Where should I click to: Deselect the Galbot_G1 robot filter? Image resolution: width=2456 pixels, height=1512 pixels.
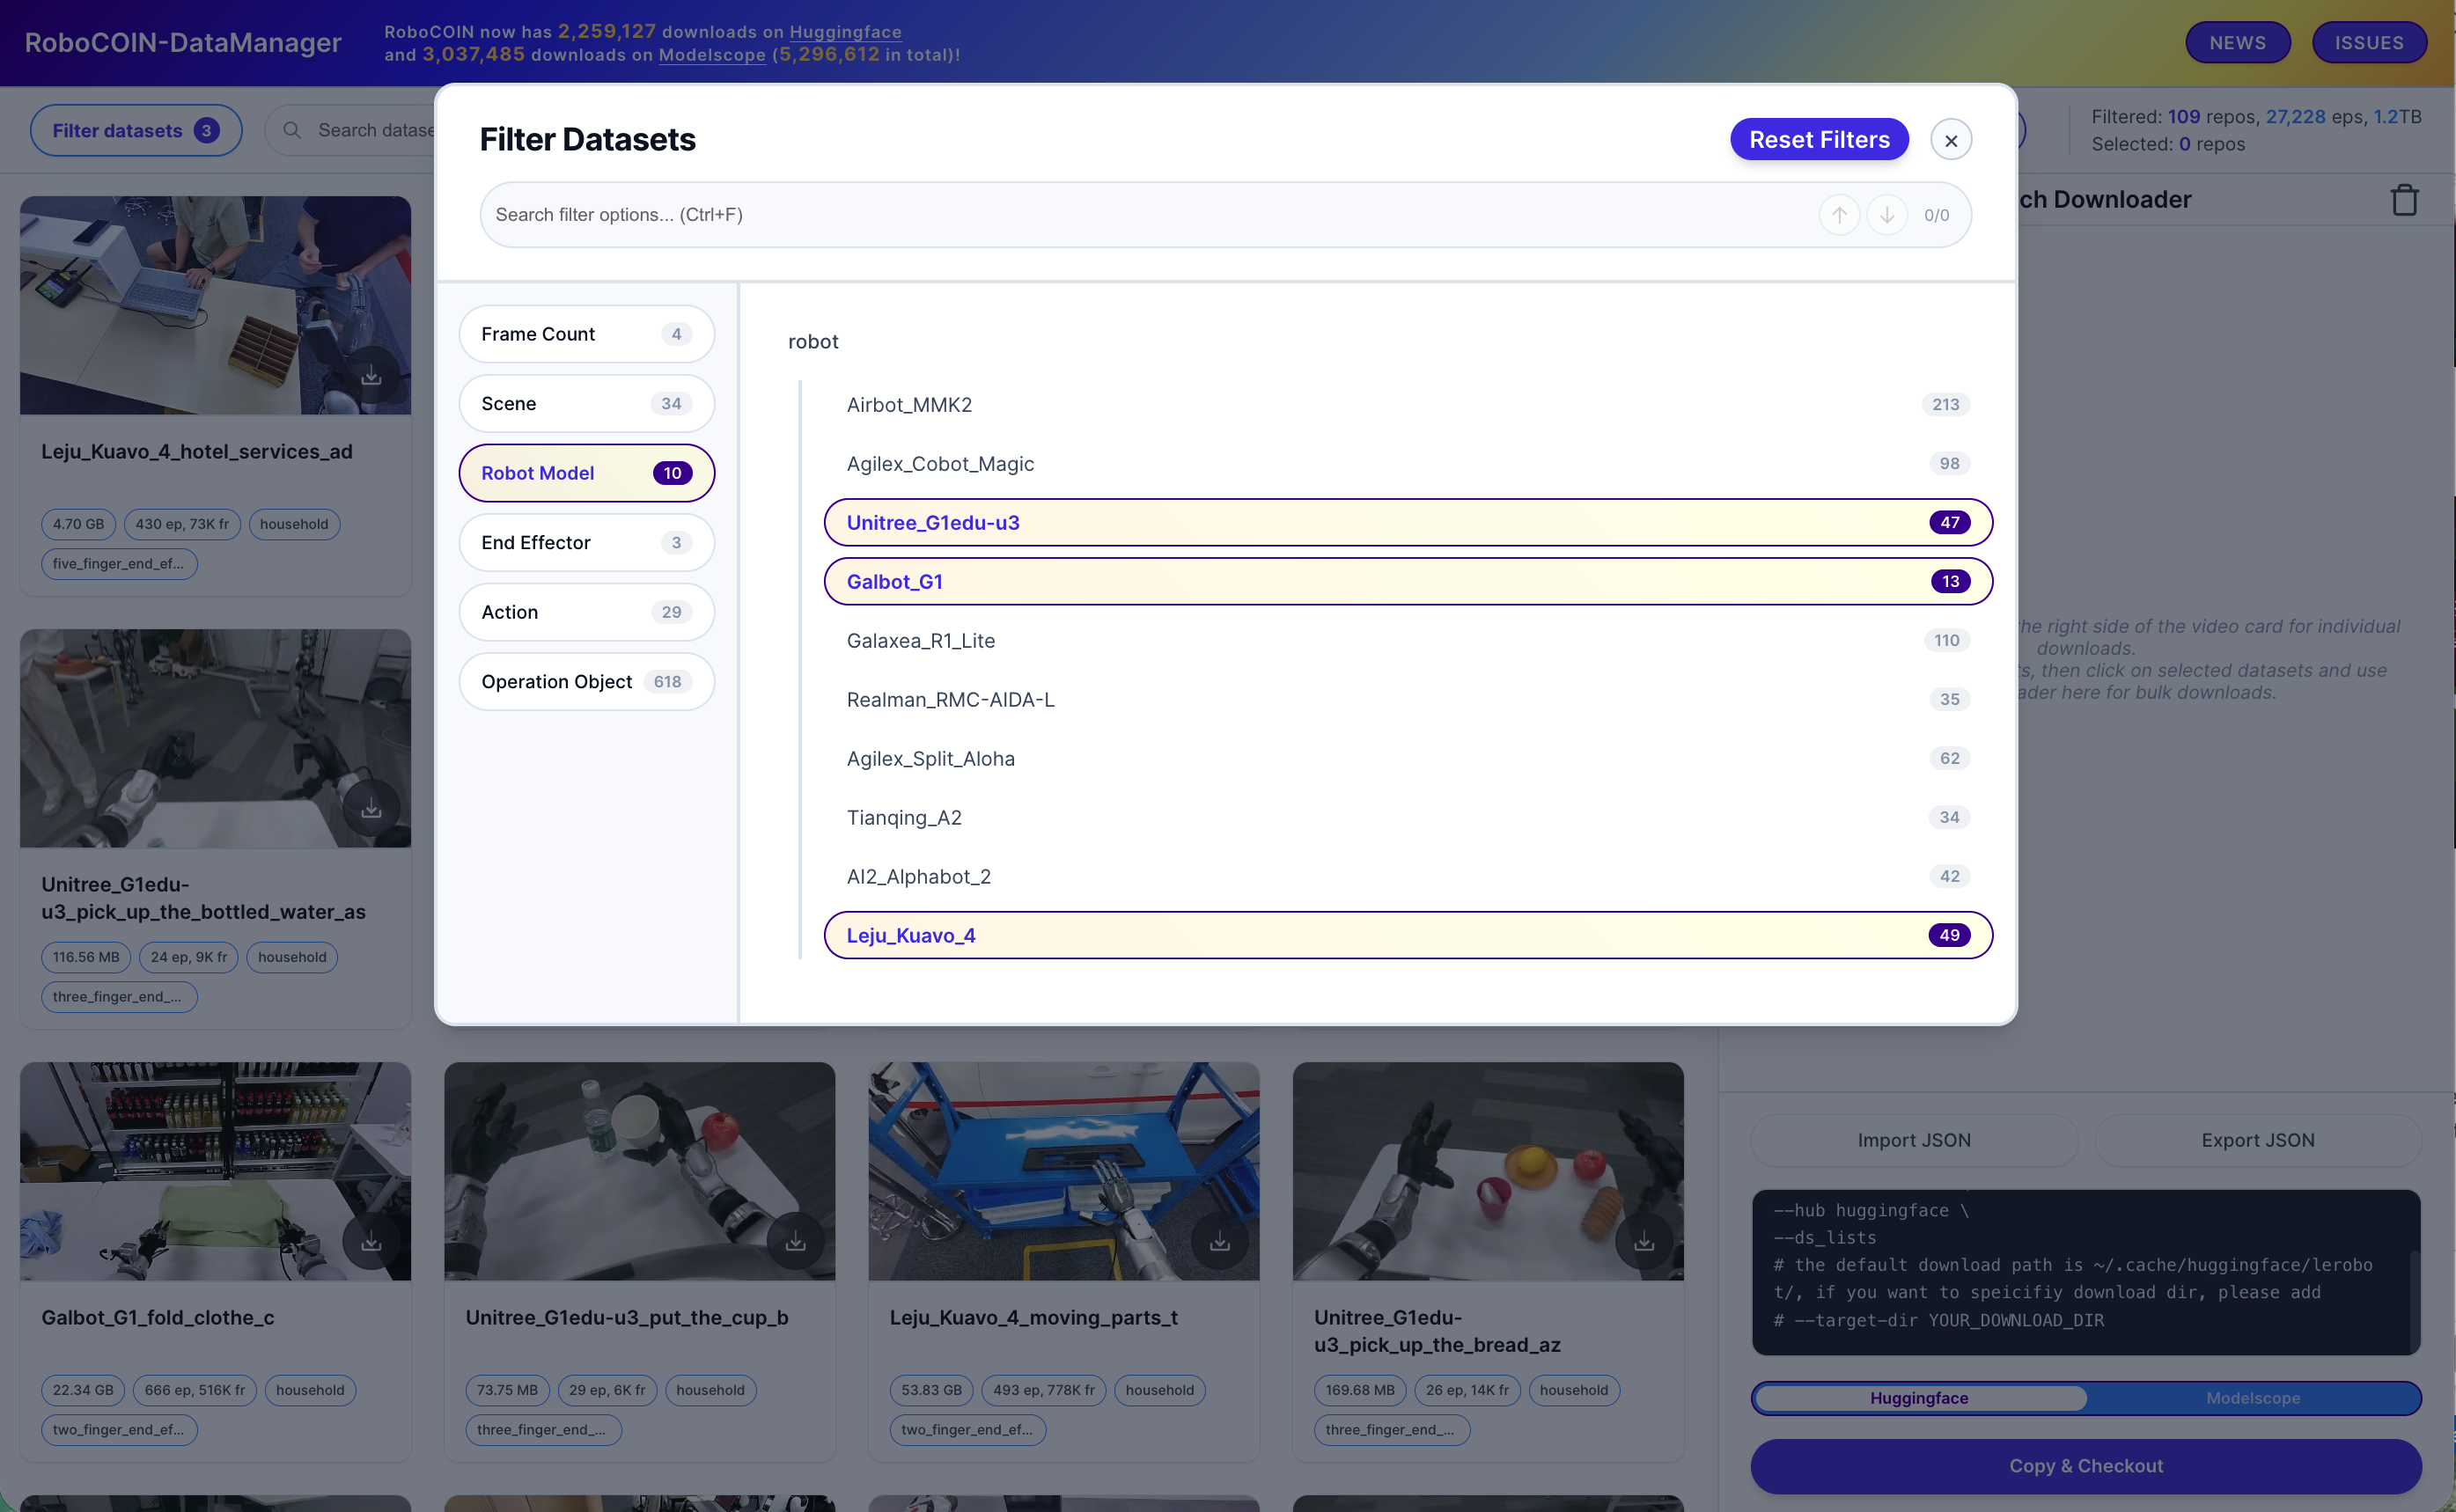point(1408,581)
